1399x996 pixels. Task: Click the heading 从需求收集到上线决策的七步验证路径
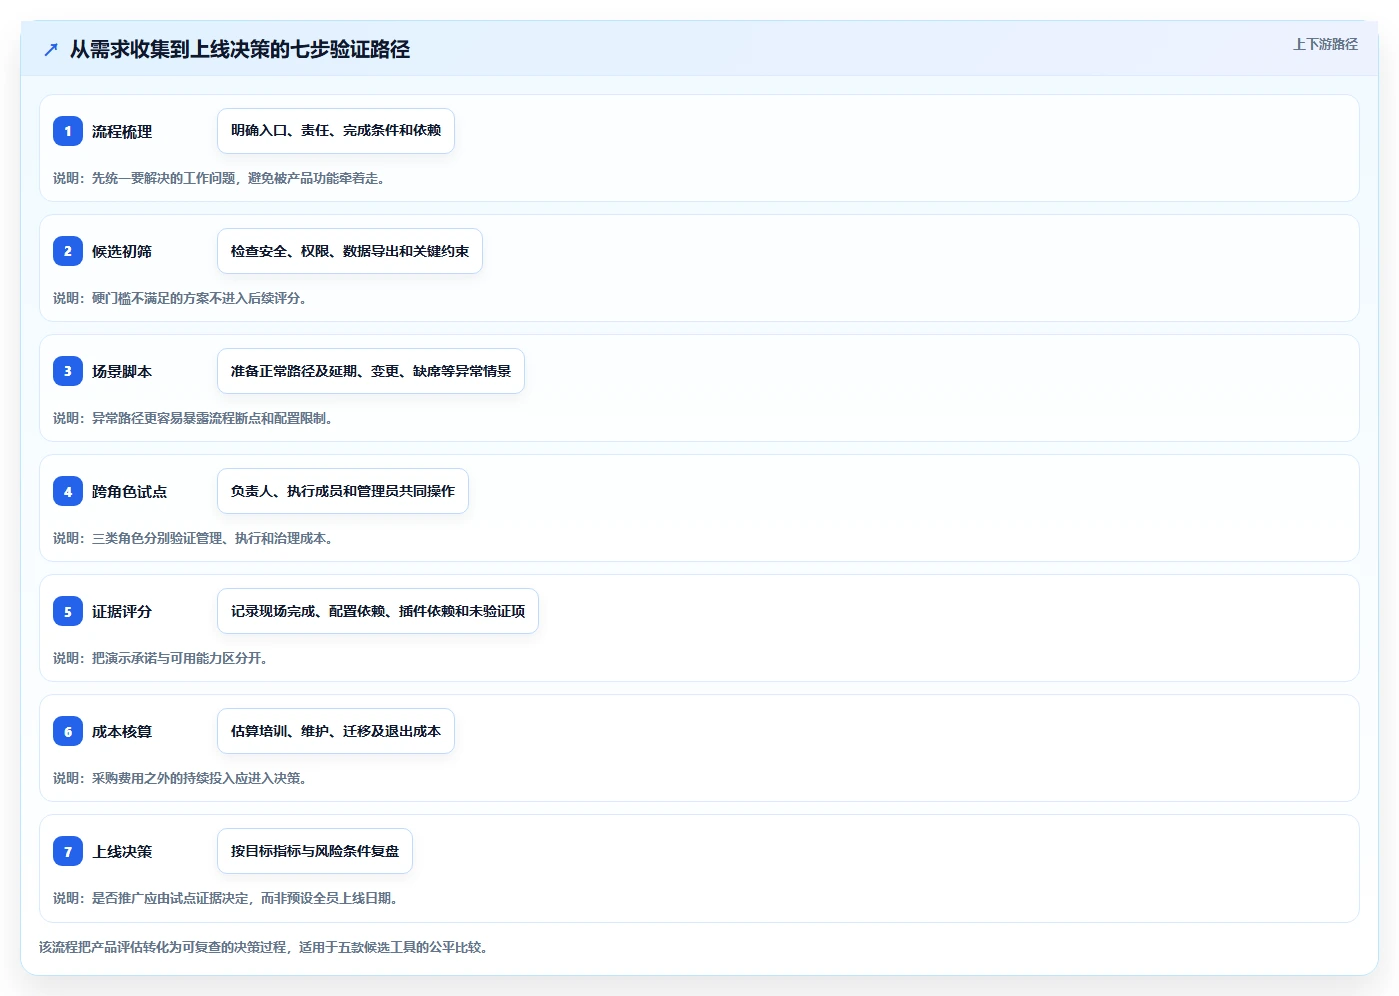(x=240, y=49)
